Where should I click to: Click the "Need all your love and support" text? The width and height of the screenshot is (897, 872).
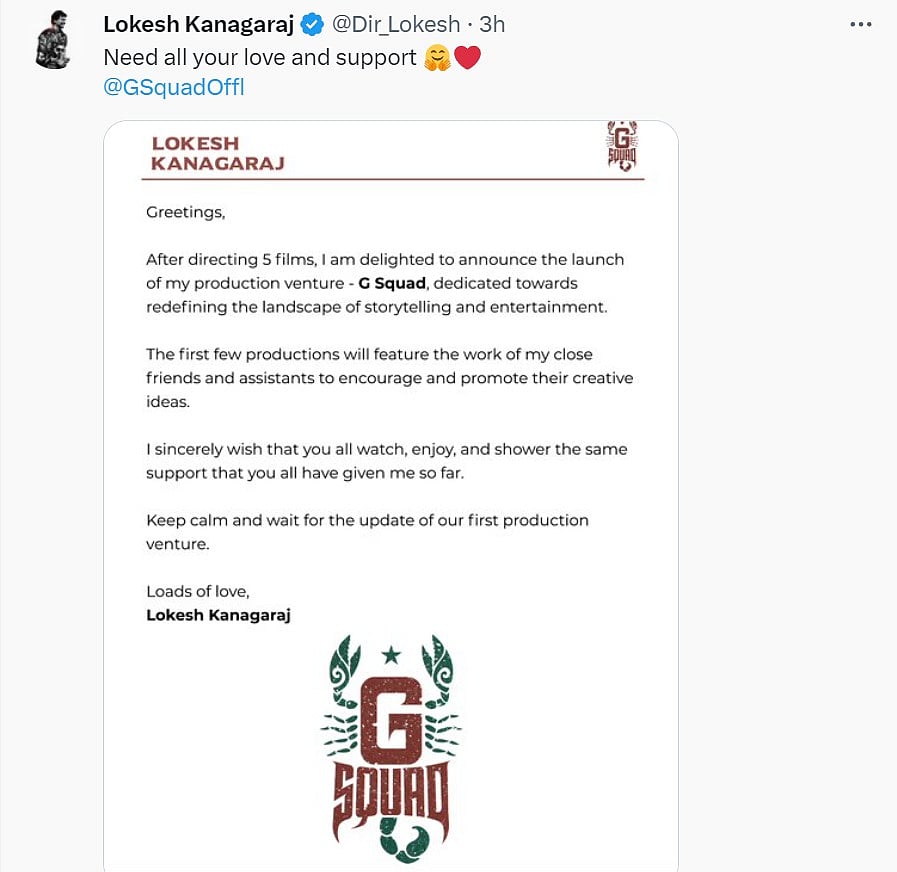[x=260, y=58]
